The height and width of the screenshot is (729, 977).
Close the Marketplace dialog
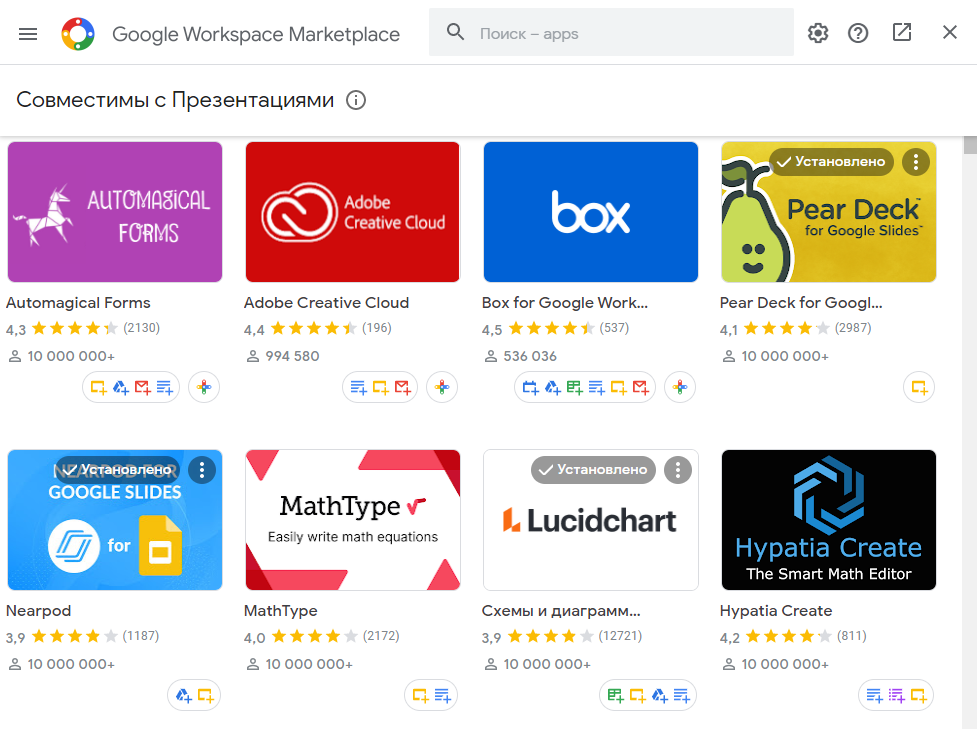pyautogui.click(x=949, y=32)
